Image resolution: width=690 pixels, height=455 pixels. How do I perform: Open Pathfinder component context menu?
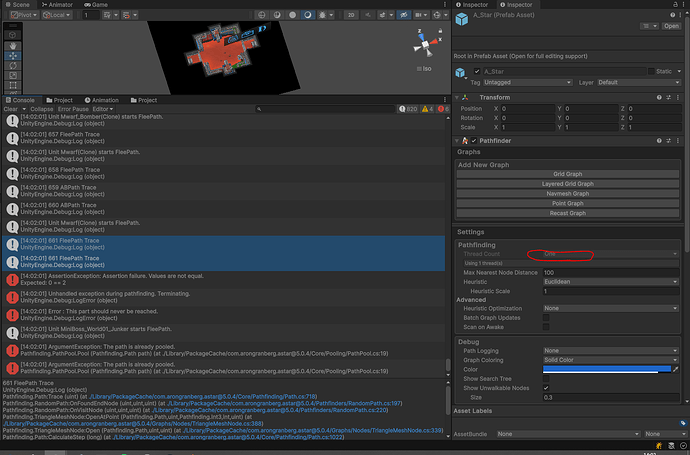click(678, 141)
